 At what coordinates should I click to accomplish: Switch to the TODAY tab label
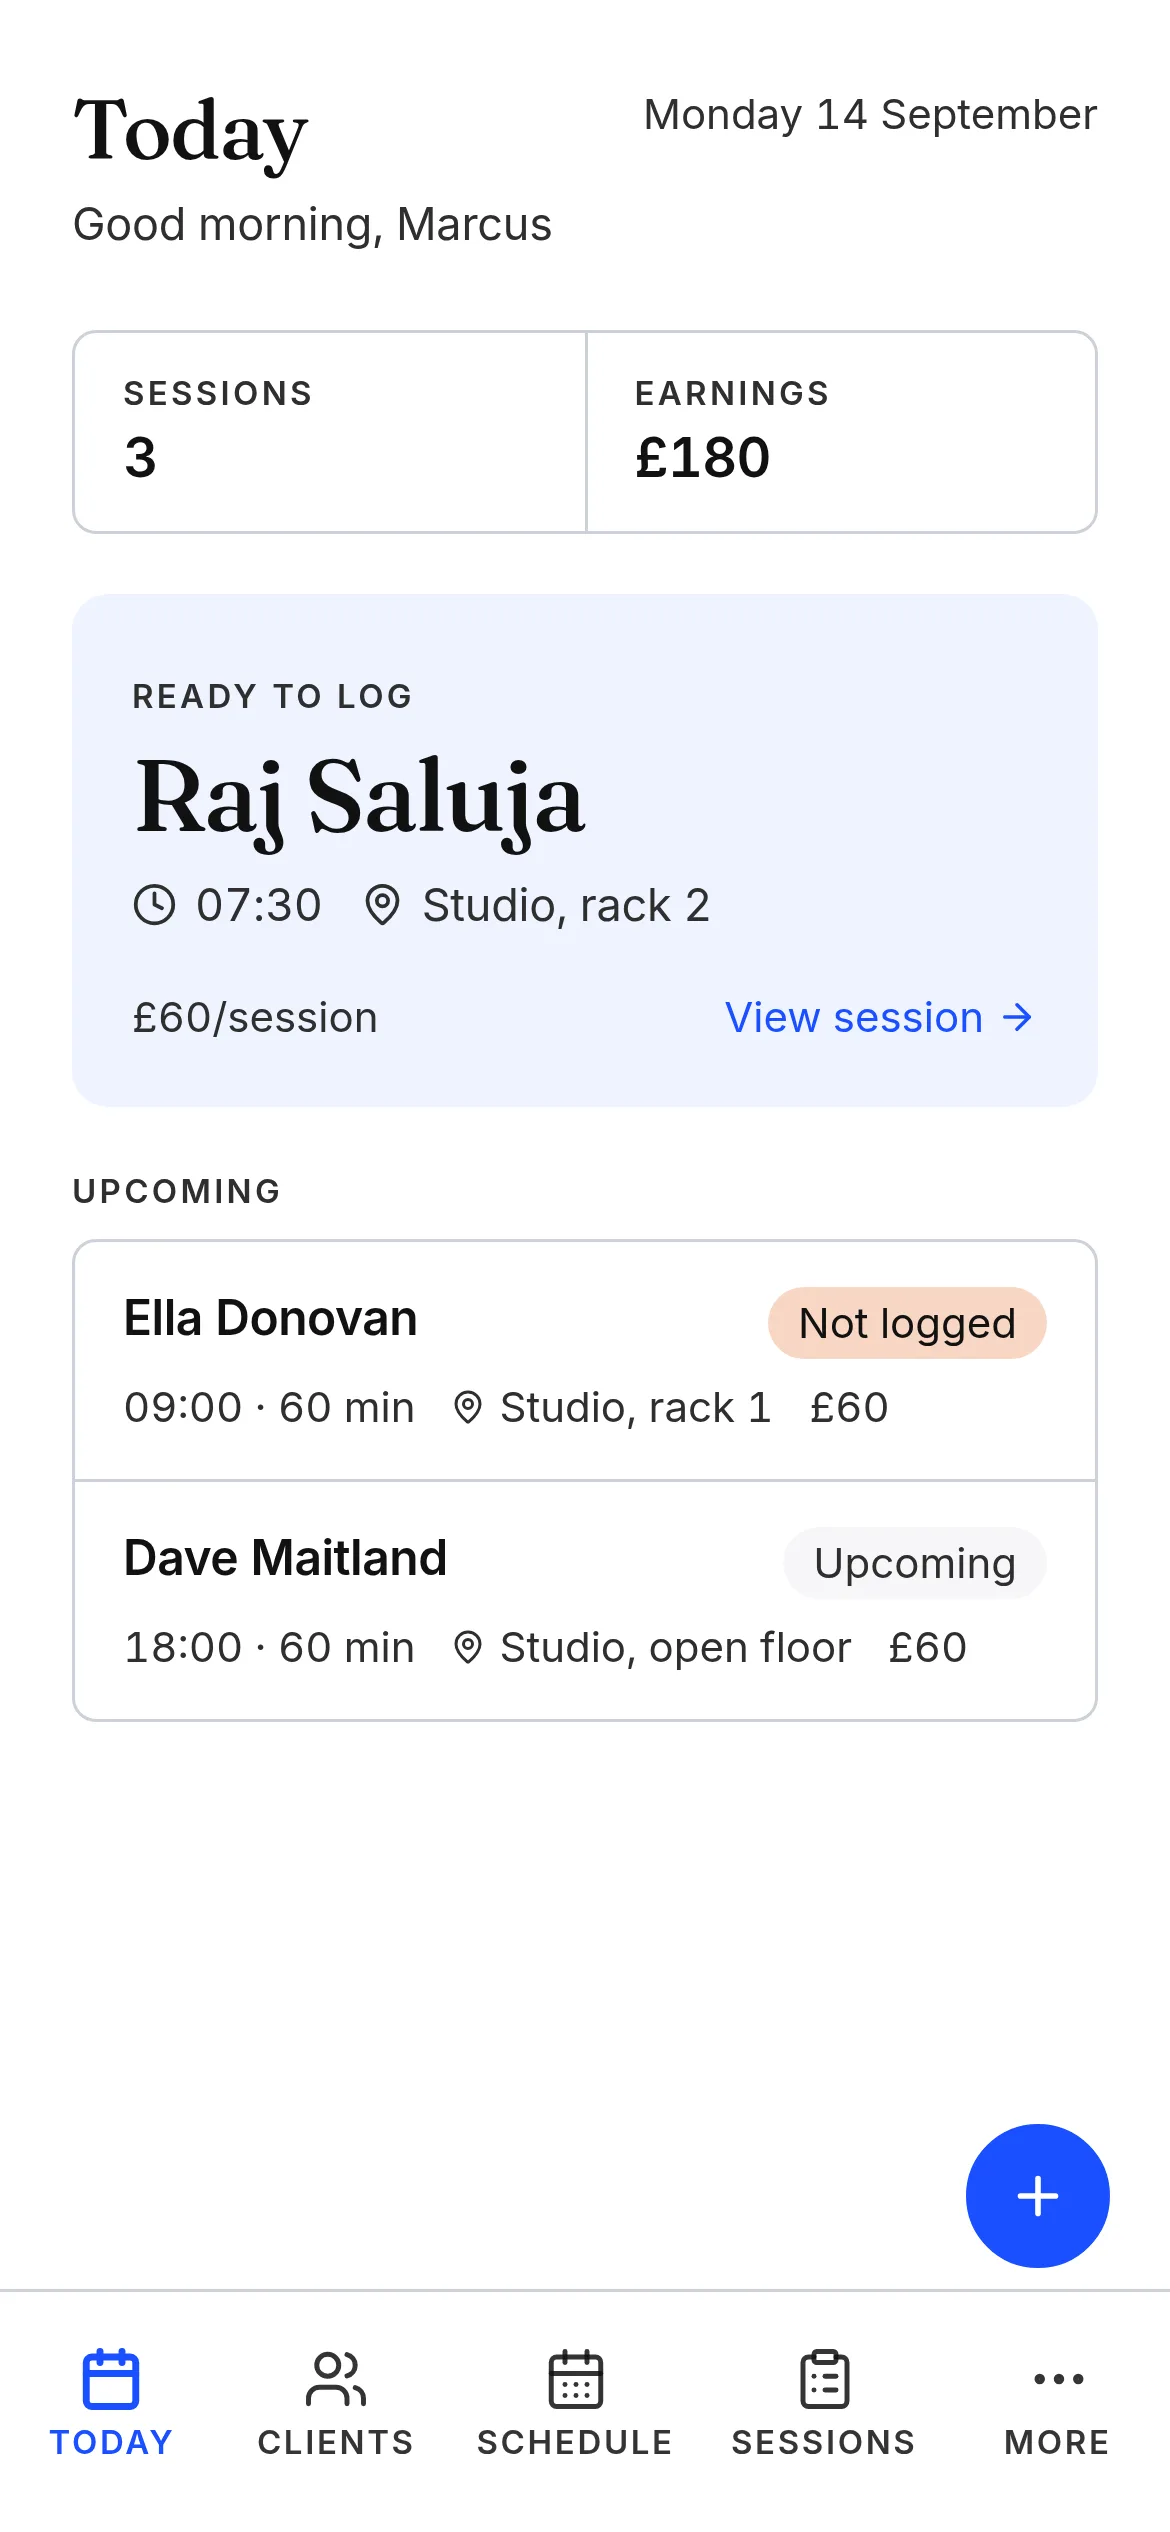pyautogui.click(x=111, y=2442)
